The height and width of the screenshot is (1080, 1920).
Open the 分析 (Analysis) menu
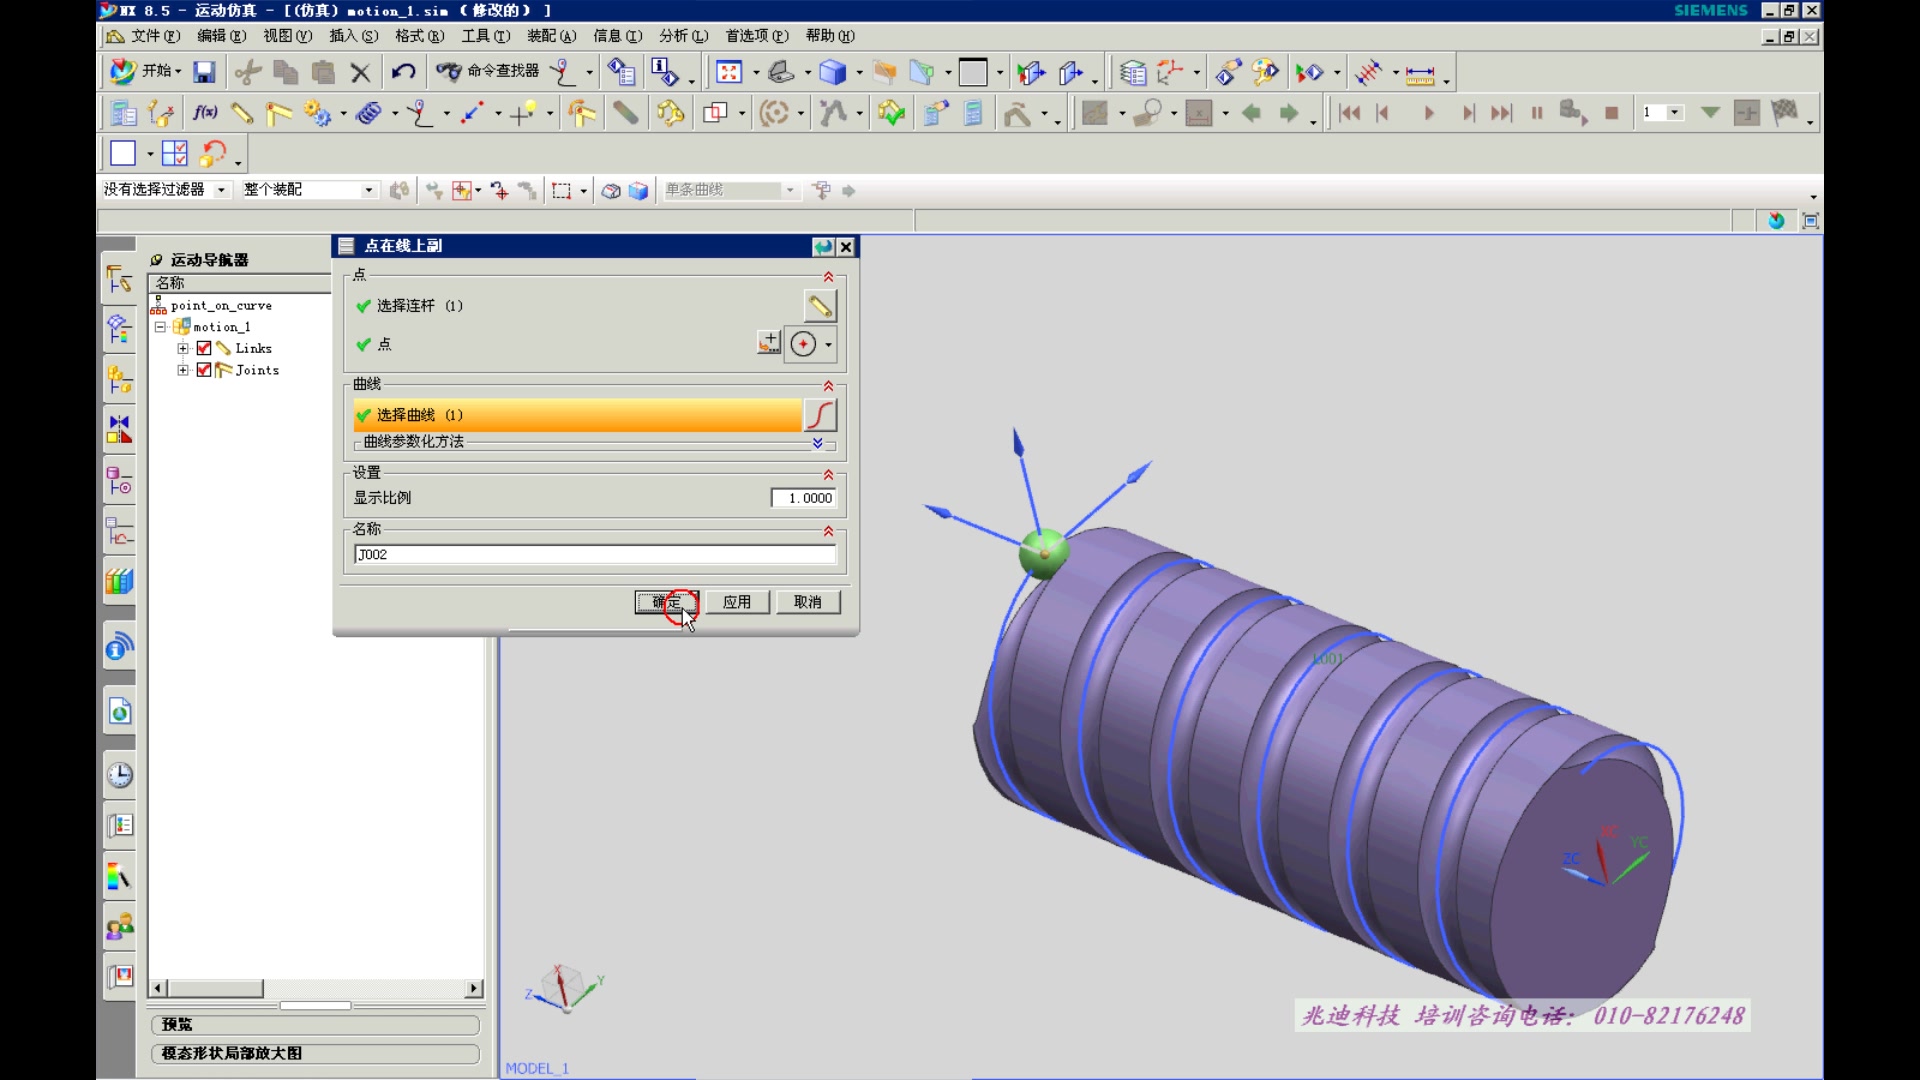point(683,36)
